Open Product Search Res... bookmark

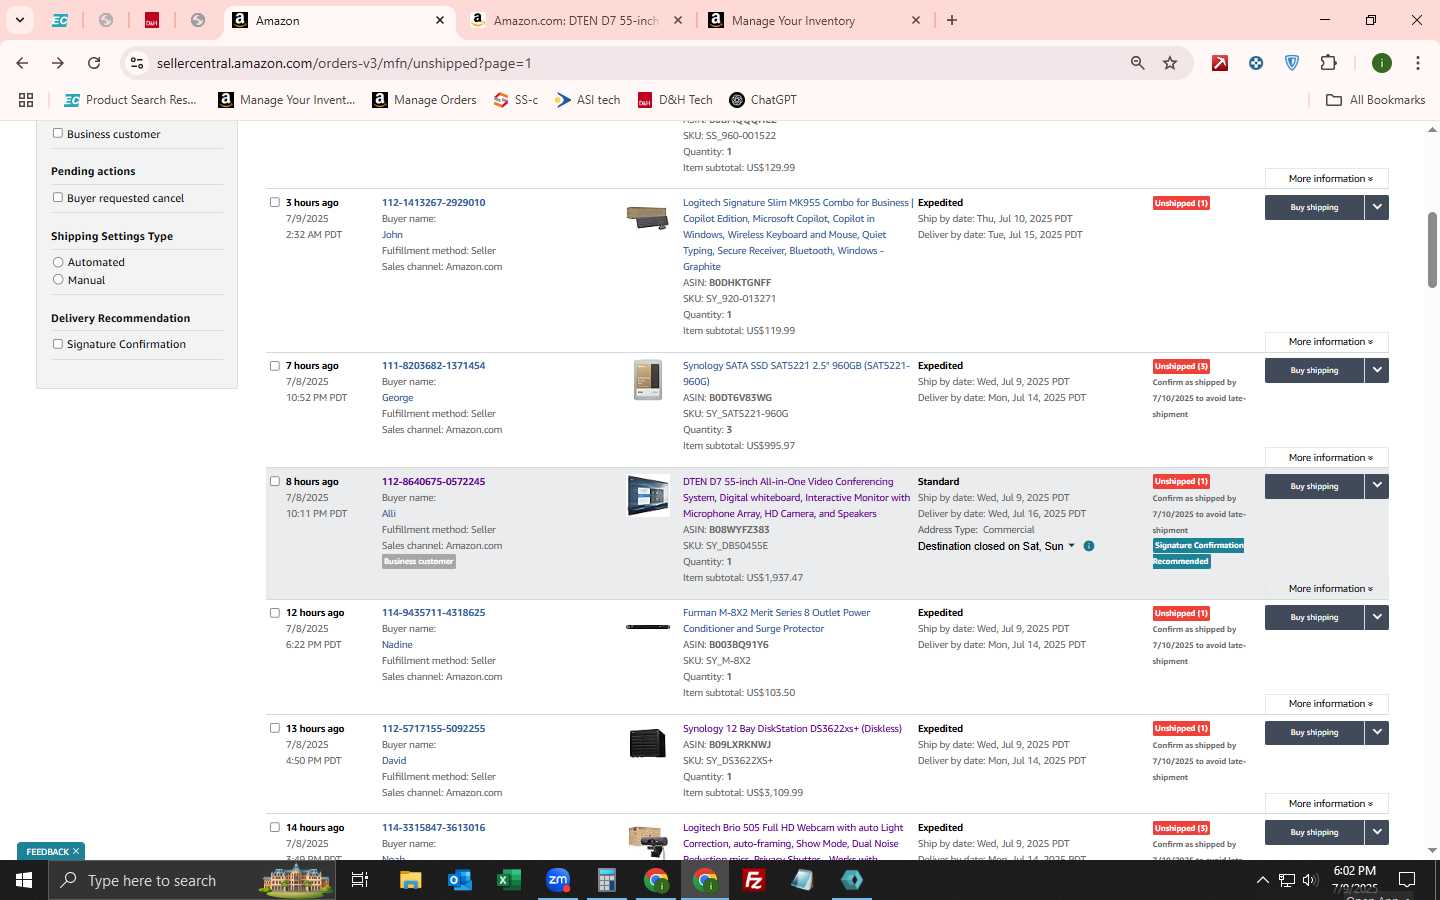[x=130, y=100]
